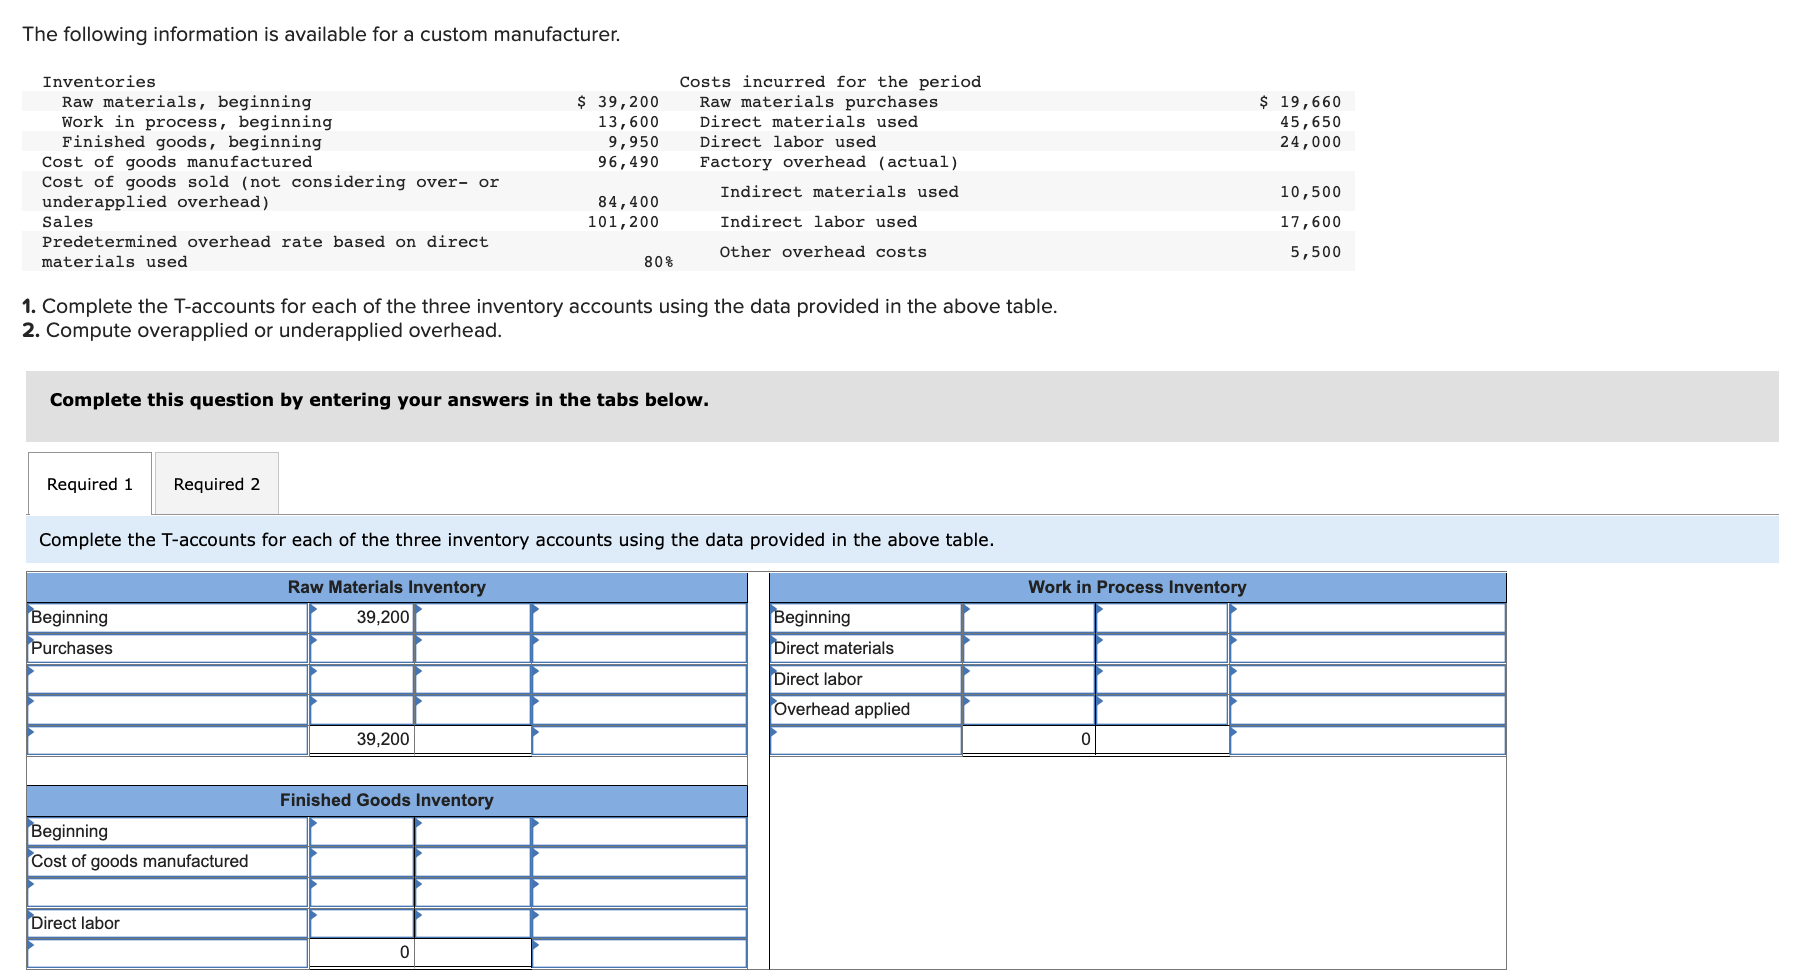Open the Purchases label dropdown in Raw Materials
1800x978 pixels.
168,648
